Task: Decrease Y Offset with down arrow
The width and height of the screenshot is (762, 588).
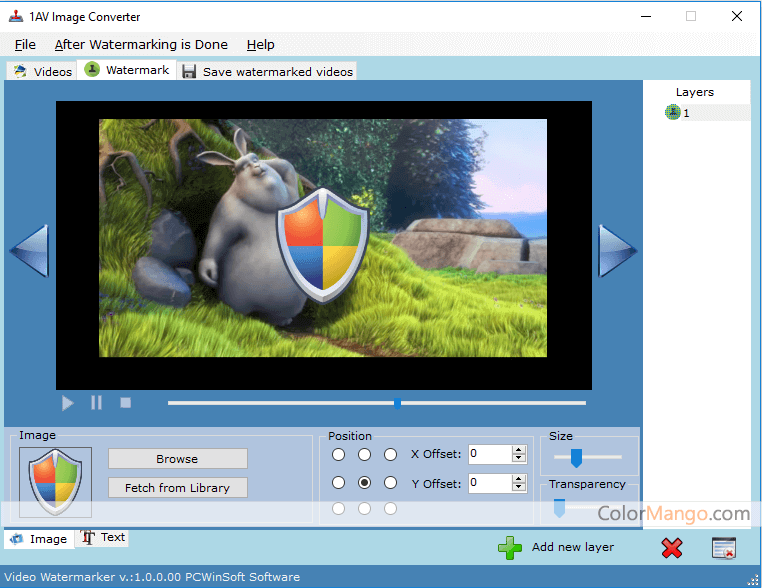Action: pos(519,487)
